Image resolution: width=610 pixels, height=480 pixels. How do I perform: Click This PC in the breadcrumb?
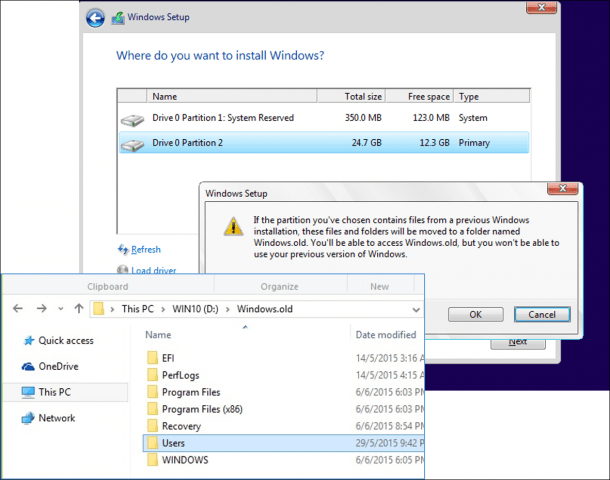click(x=137, y=309)
